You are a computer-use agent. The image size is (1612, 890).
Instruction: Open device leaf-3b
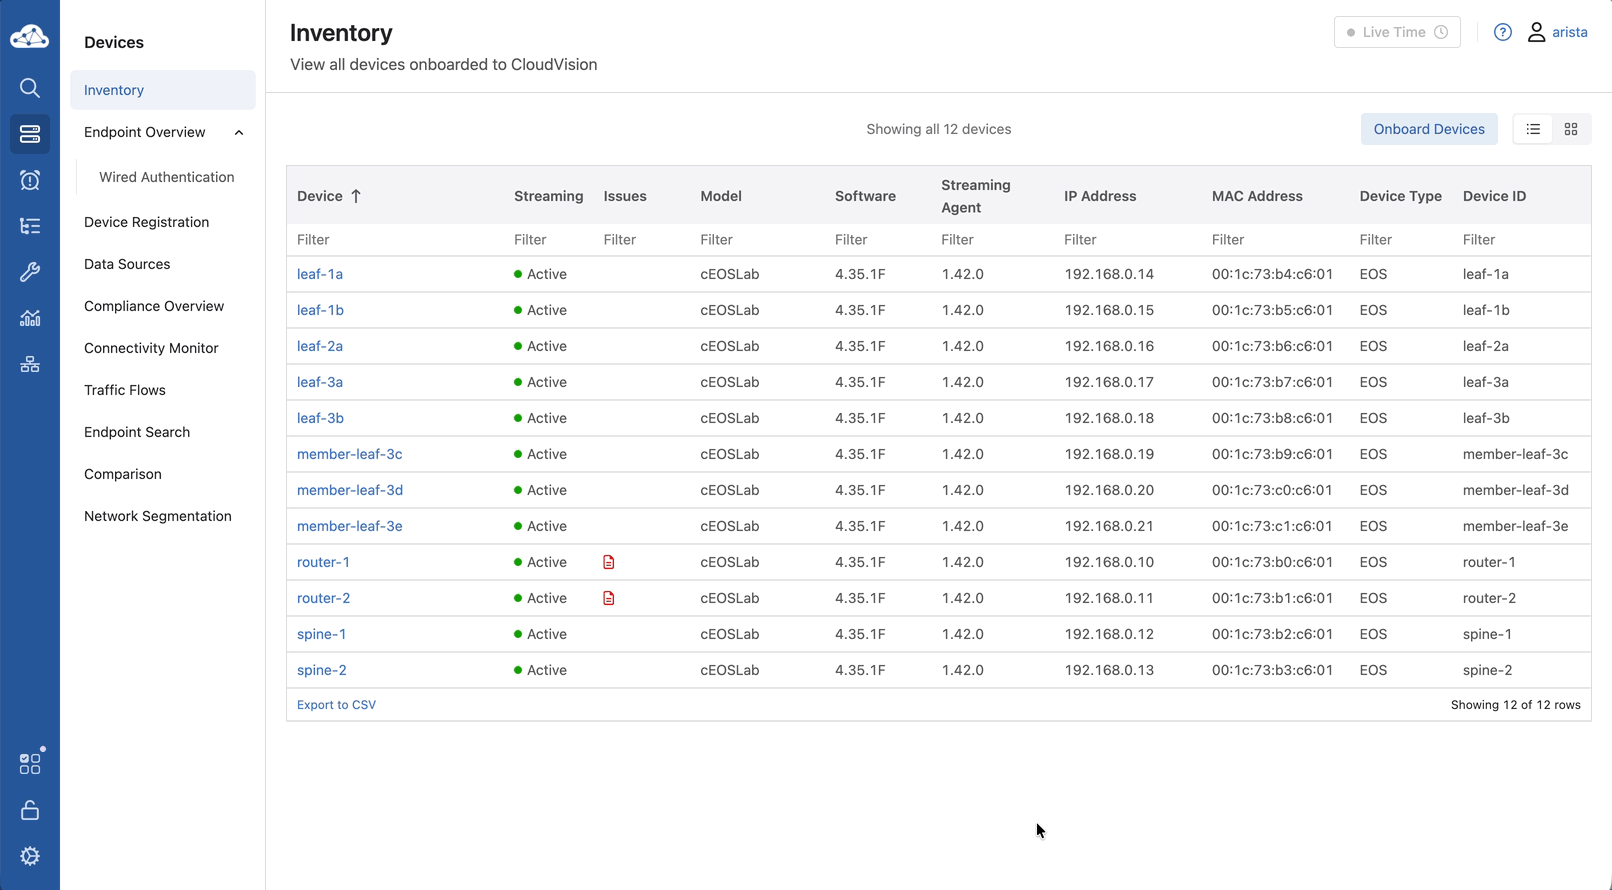click(320, 418)
